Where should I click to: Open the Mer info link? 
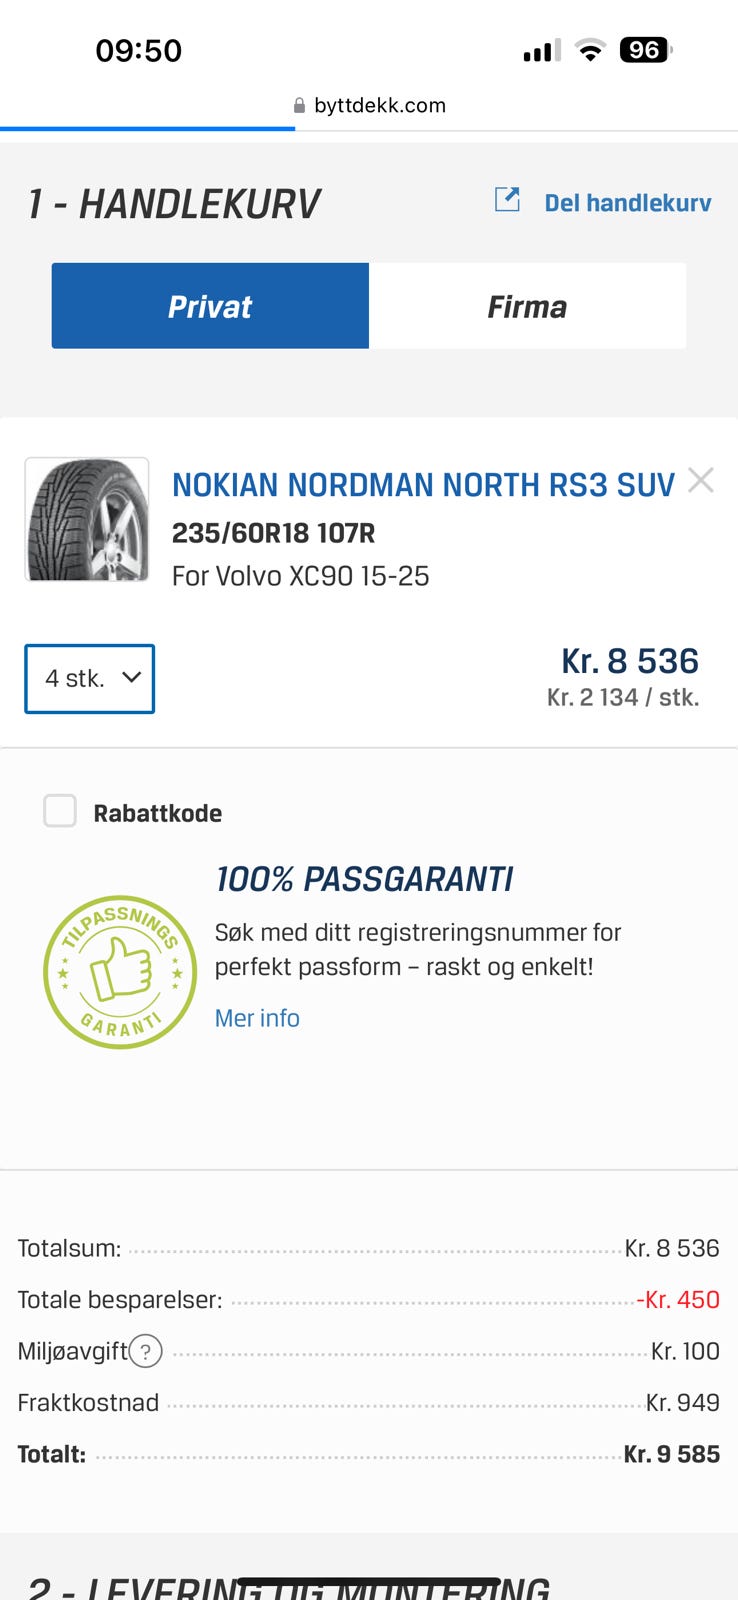tap(257, 1018)
